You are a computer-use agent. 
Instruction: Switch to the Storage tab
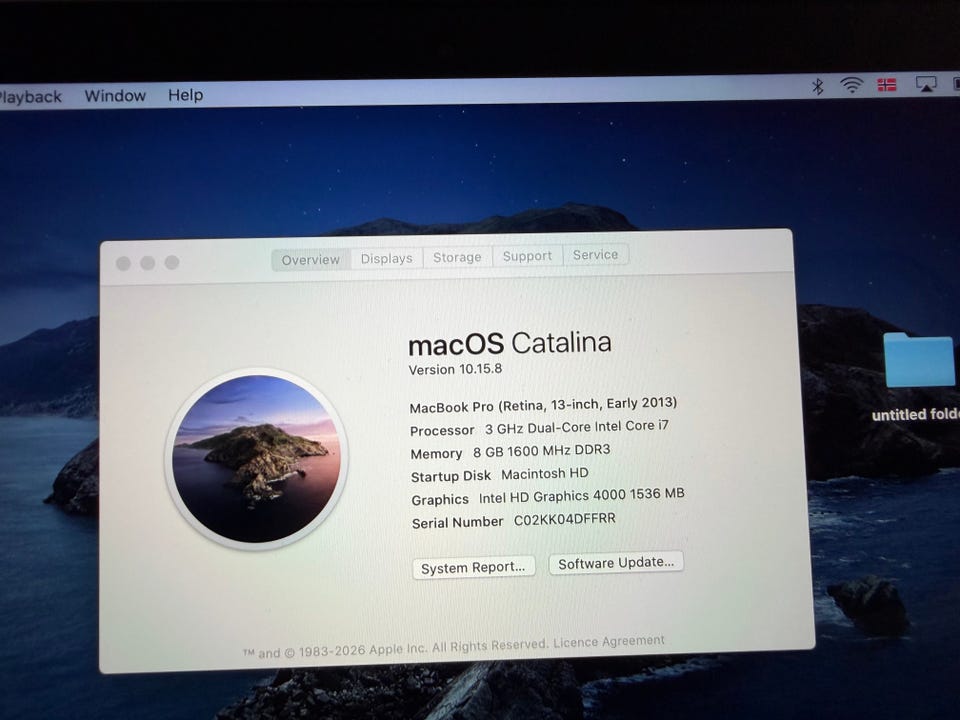(457, 257)
